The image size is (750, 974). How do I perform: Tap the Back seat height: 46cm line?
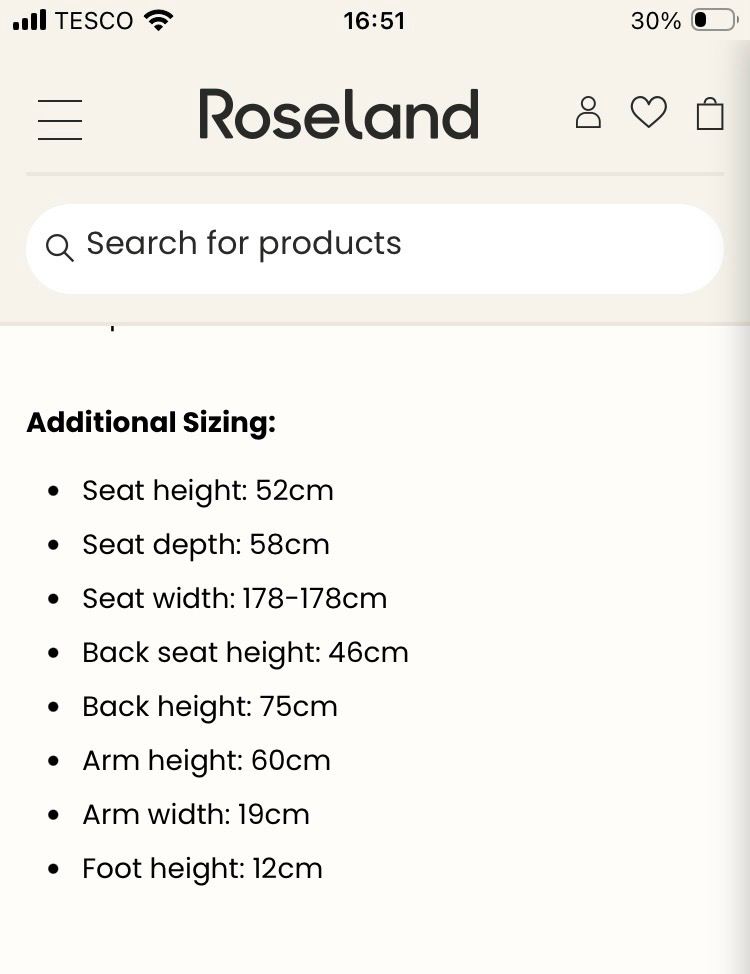(x=245, y=652)
